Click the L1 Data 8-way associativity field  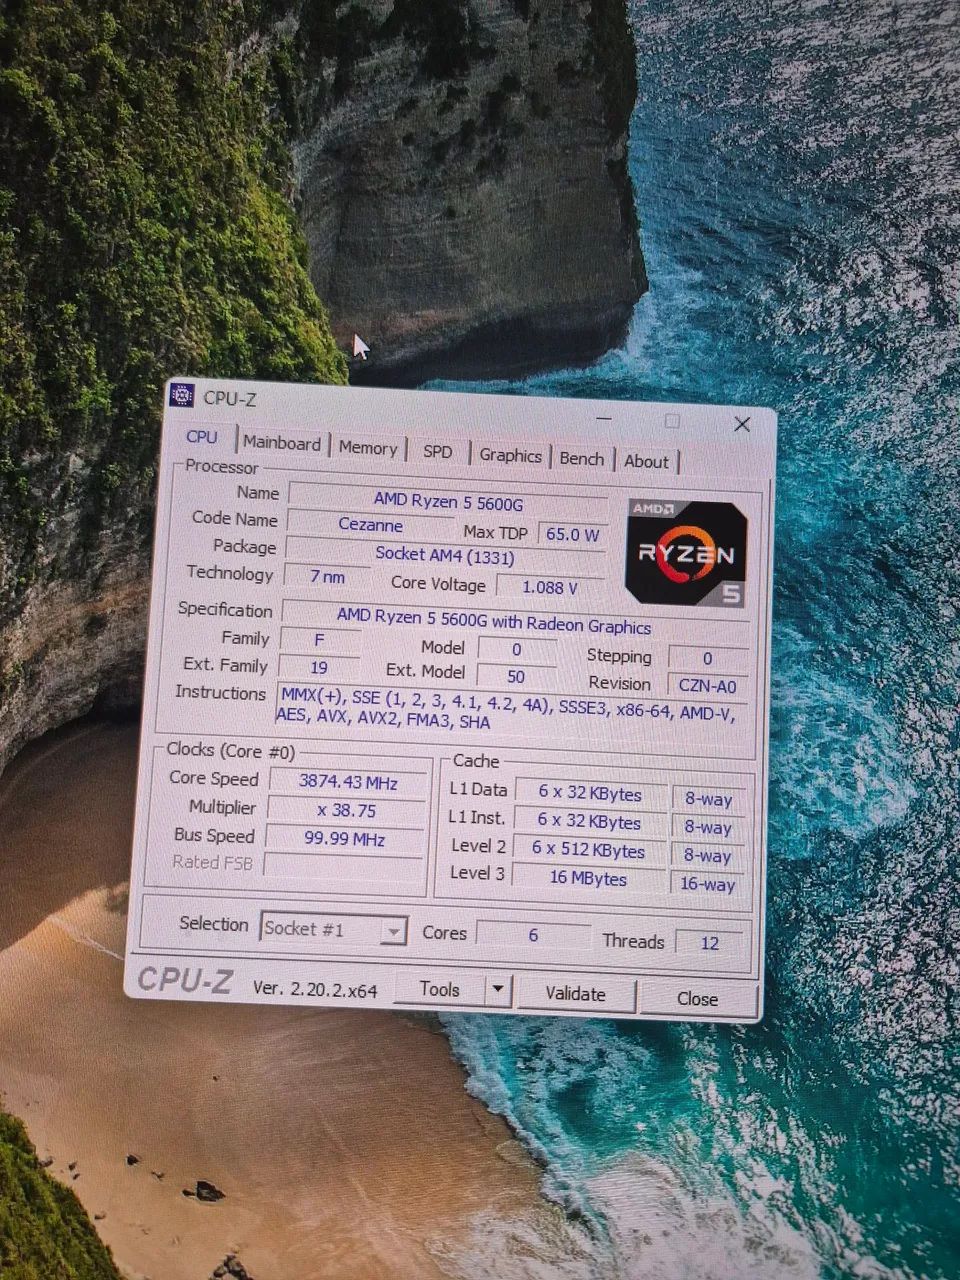point(709,799)
